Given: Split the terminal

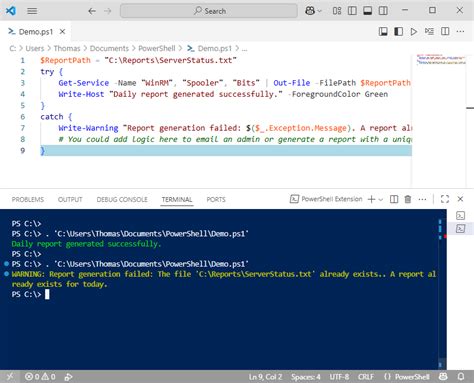Looking at the screenshot, I should coord(394,199).
